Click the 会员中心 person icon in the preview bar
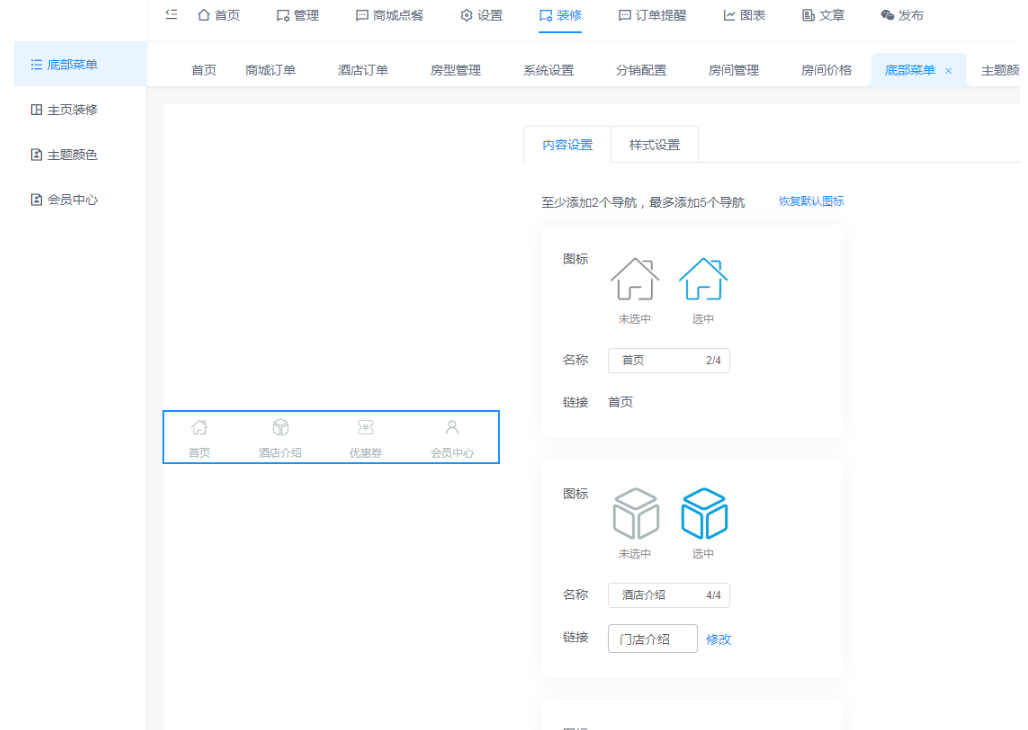The height and width of the screenshot is (730, 1028). [452, 428]
